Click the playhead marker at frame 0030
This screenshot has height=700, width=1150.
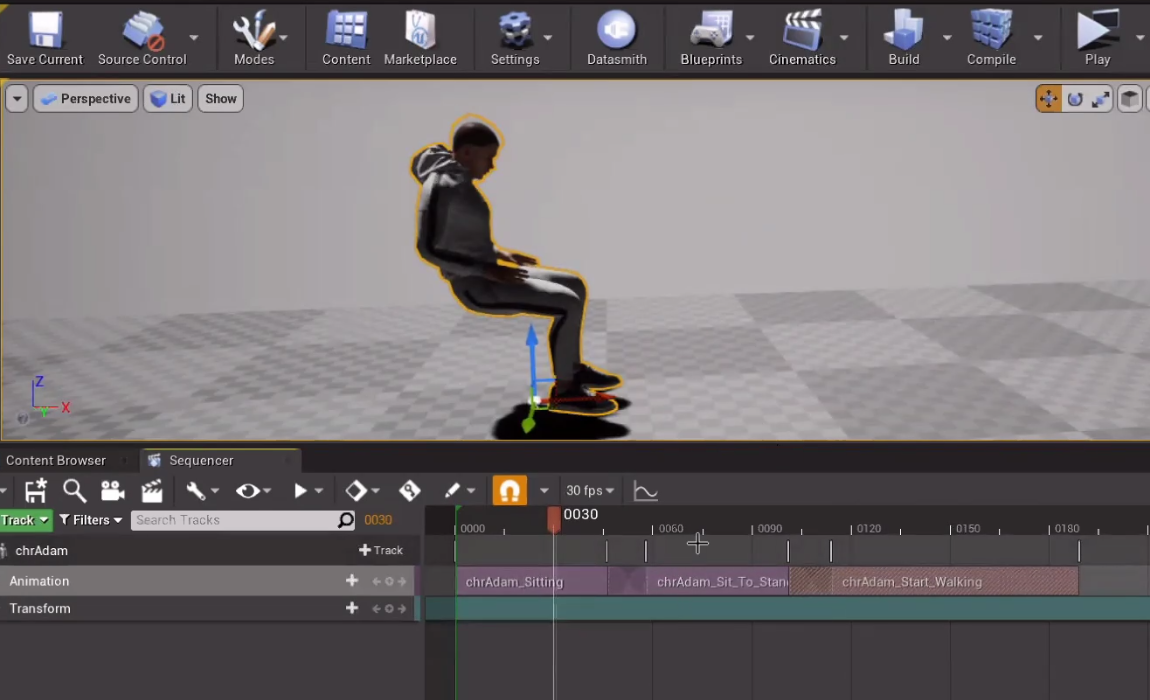pos(556,516)
